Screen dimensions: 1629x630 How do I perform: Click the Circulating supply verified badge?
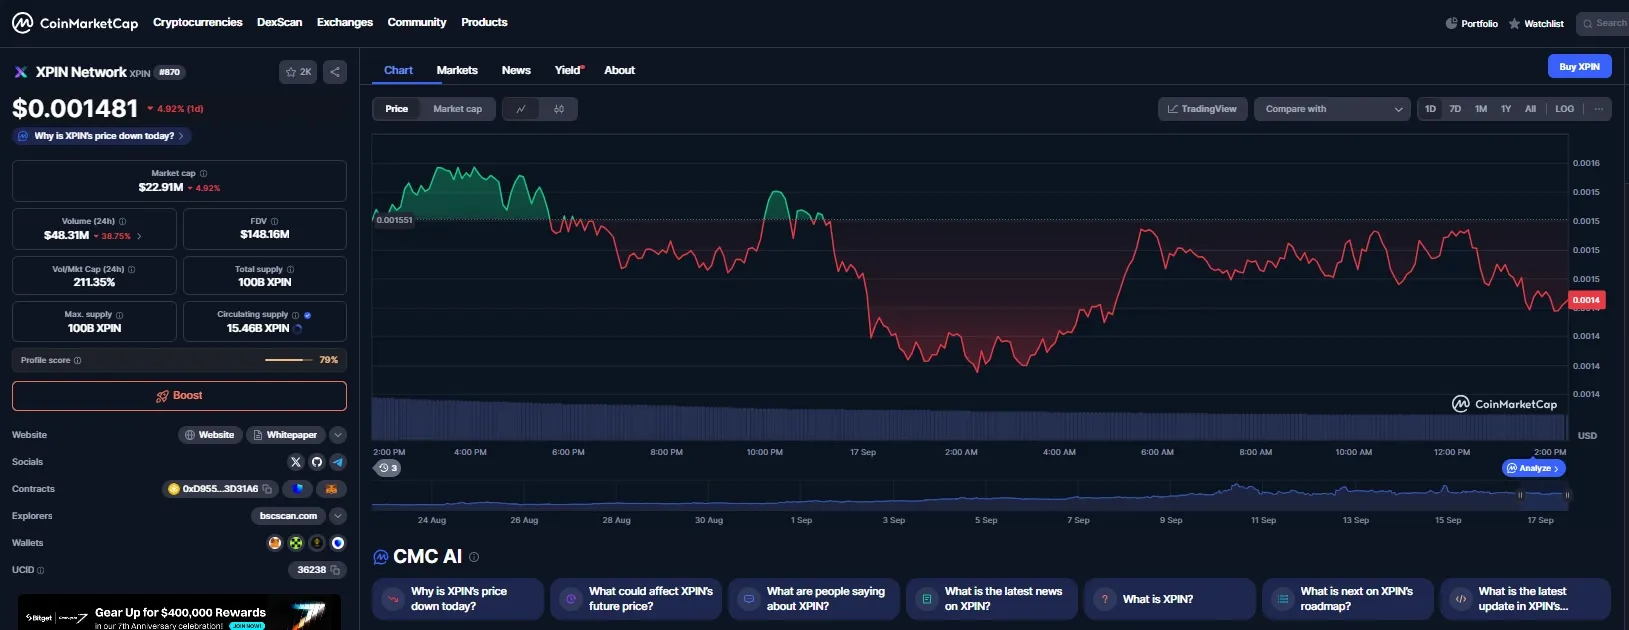coord(307,315)
